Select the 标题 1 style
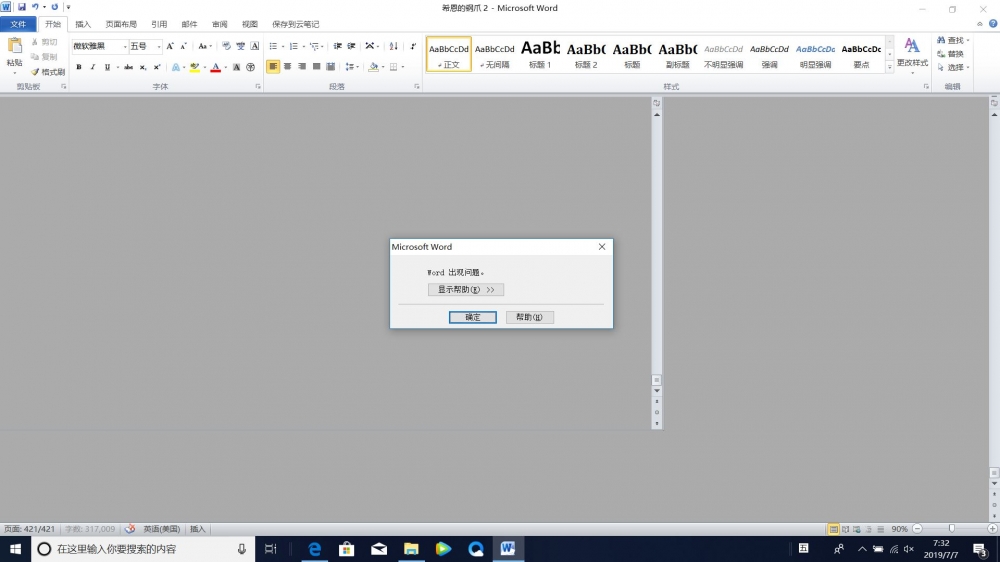The image size is (1000, 562). tap(540, 54)
